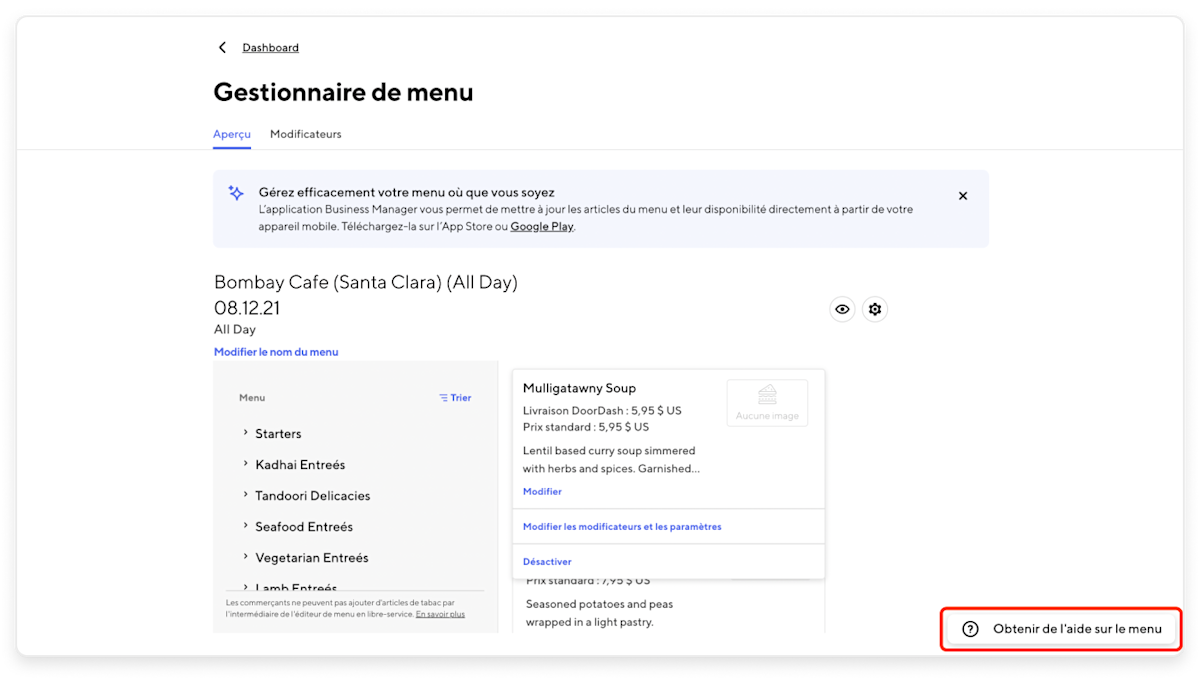This screenshot has height=686, width=1200.
Task: Expand the Tandoori Delicacies chevron
Action: pyautogui.click(x=245, y=495)
